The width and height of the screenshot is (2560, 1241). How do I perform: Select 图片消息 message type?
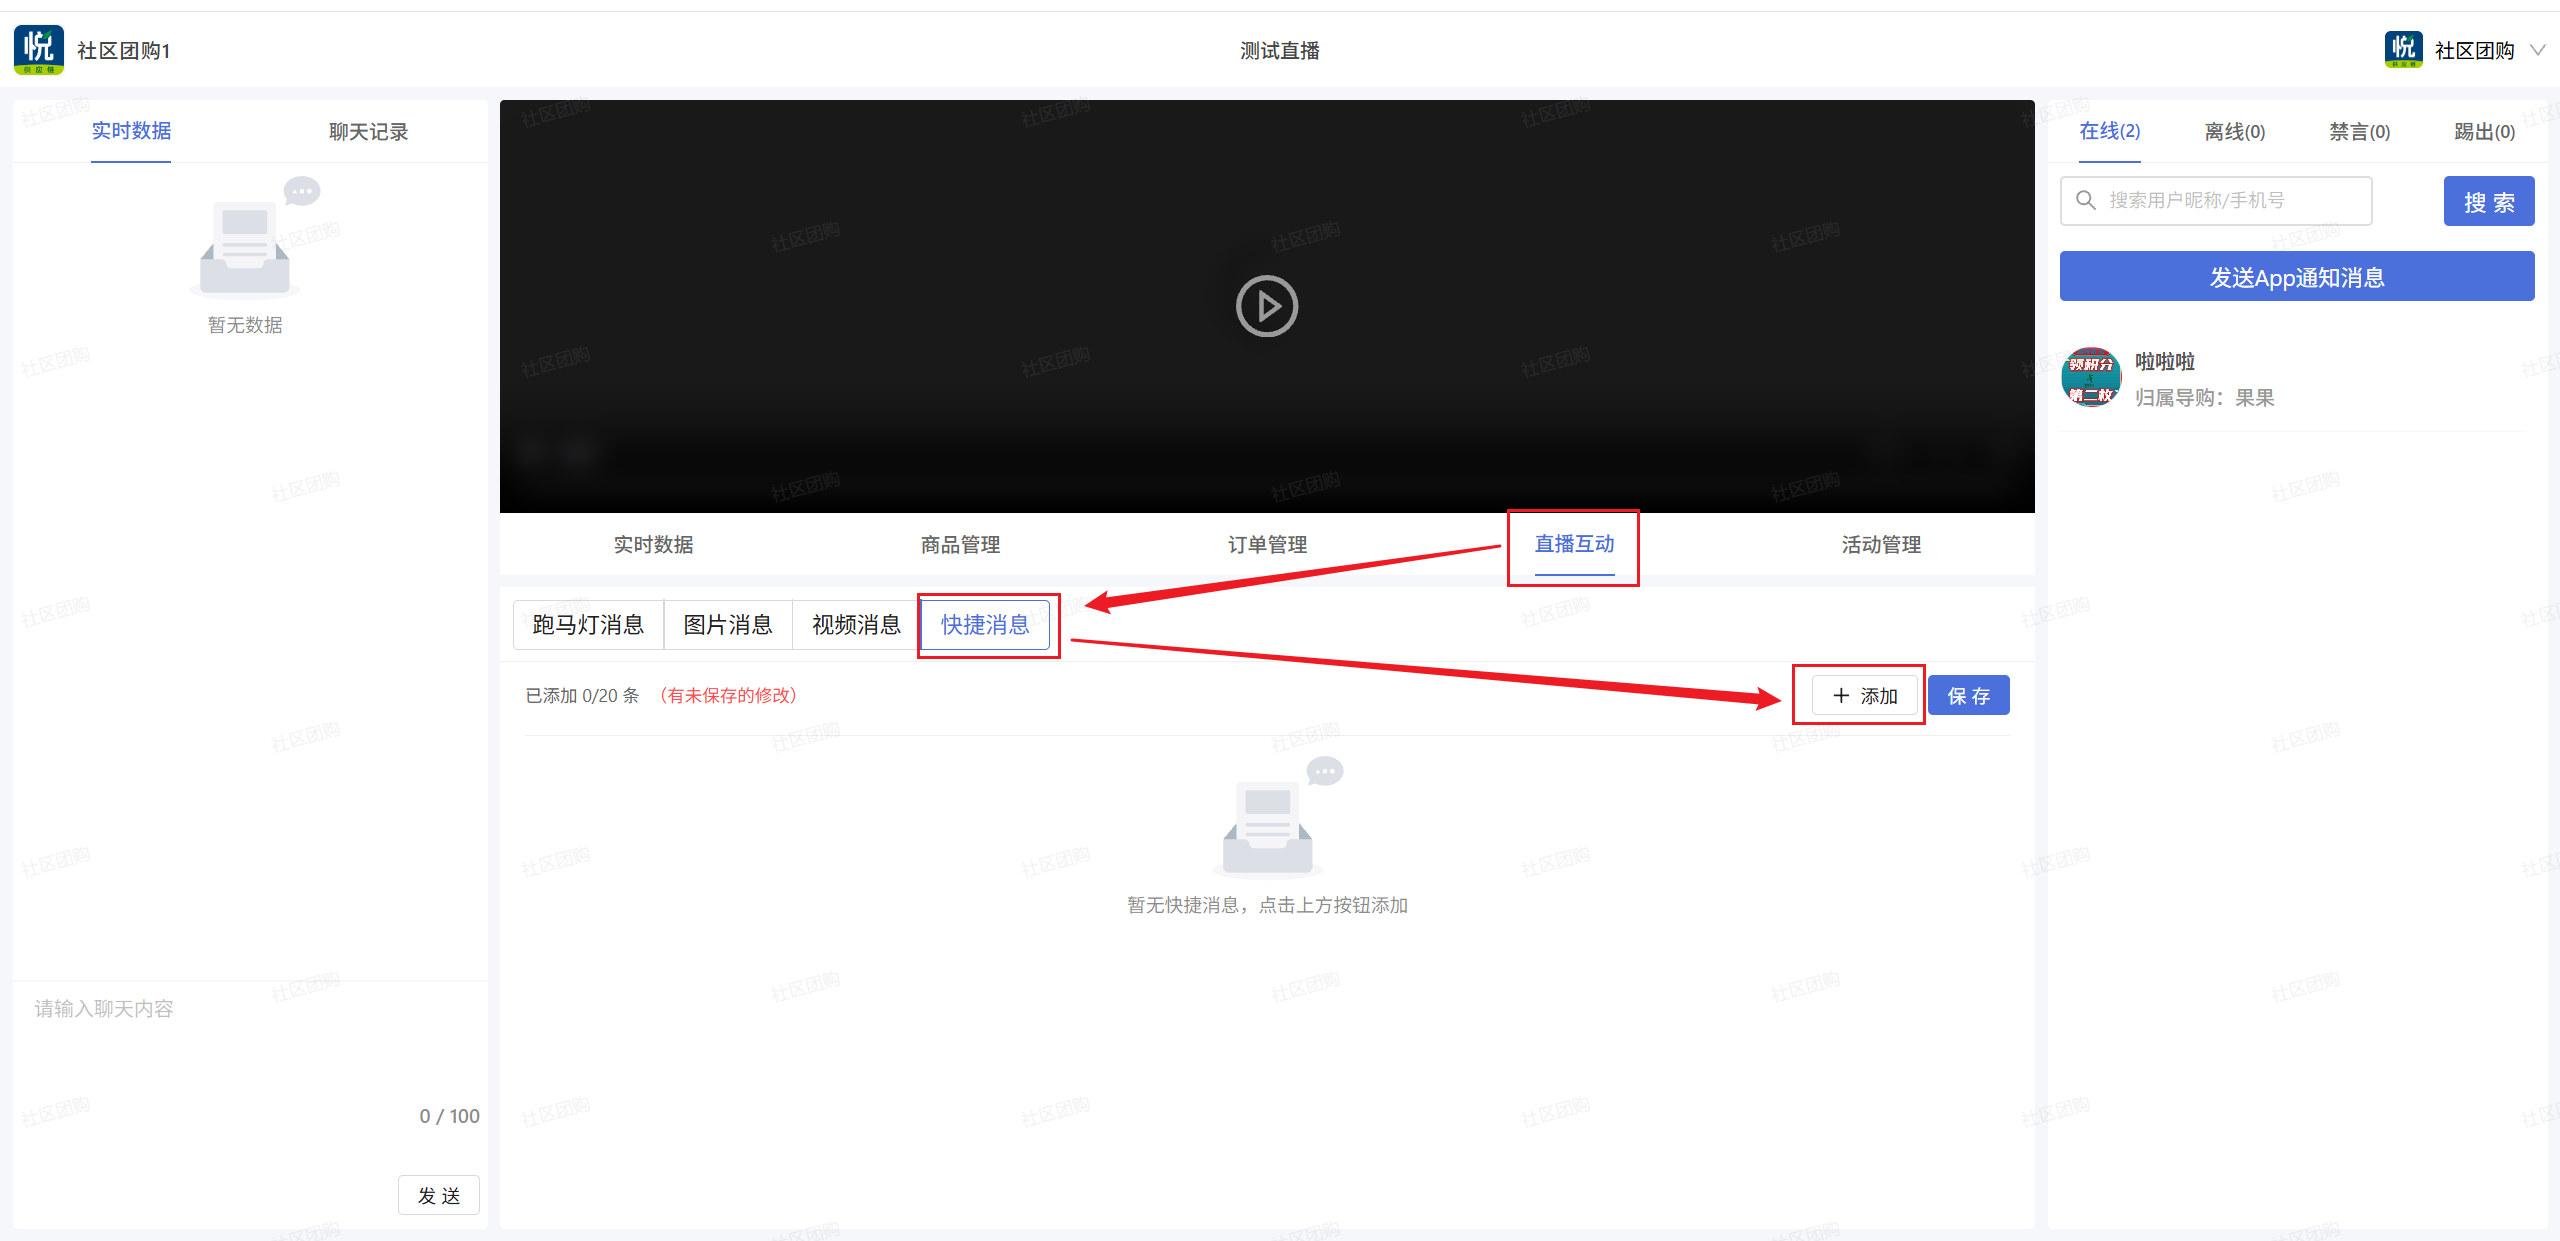[x=727, y=625]
